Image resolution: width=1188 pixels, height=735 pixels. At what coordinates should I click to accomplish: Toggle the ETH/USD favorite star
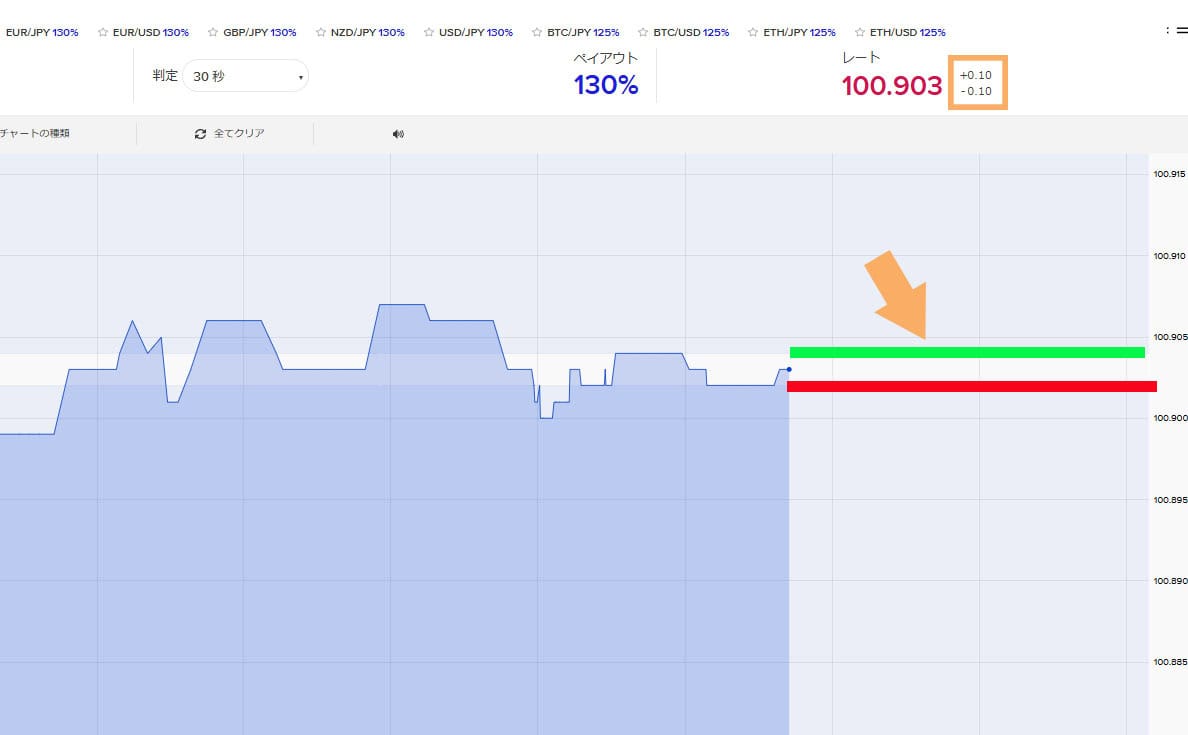pyautogui.click(x=860, y=32)
